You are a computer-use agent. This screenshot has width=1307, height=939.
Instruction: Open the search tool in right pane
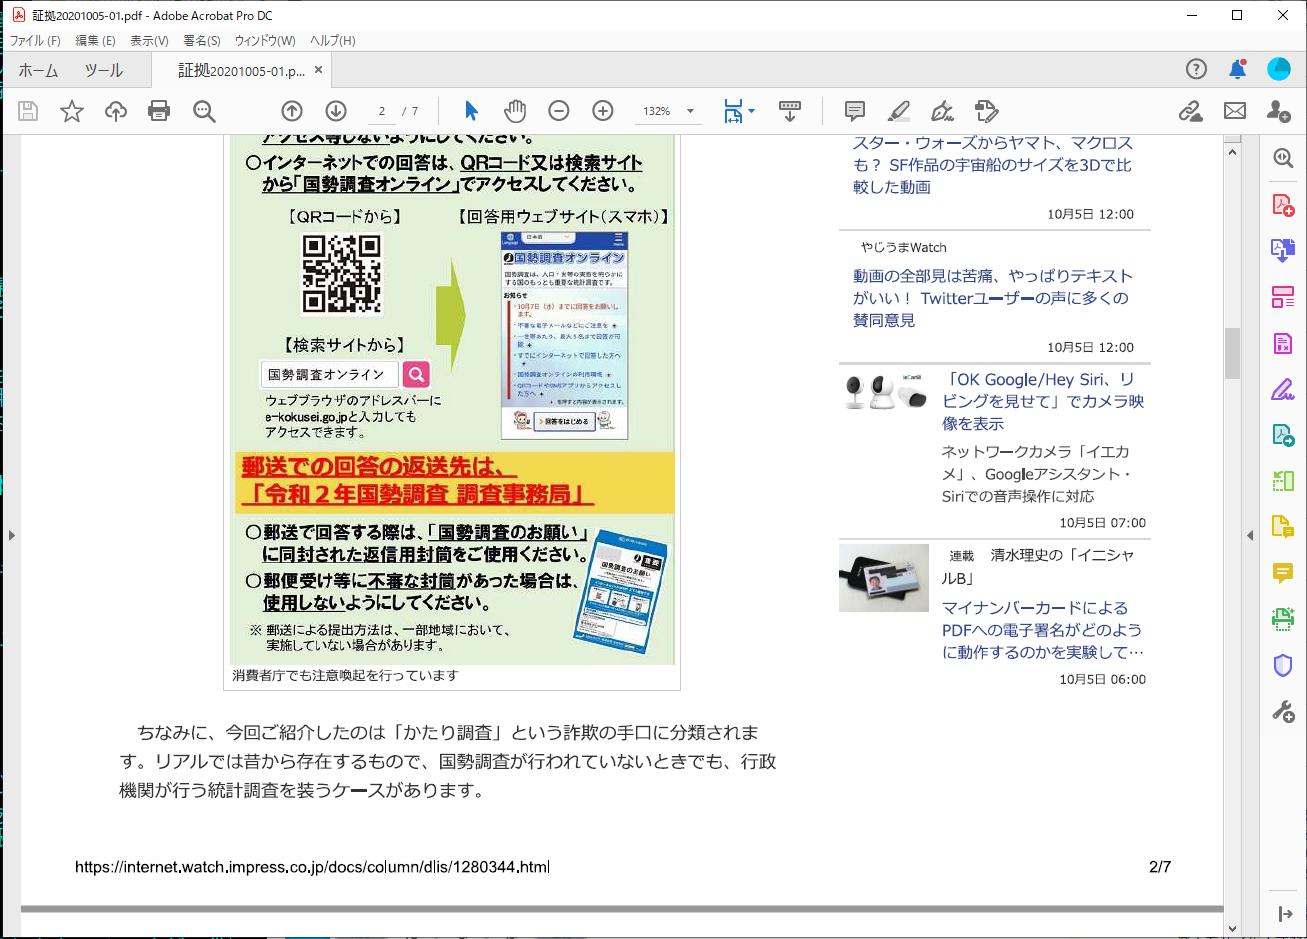click(1283, 158)
